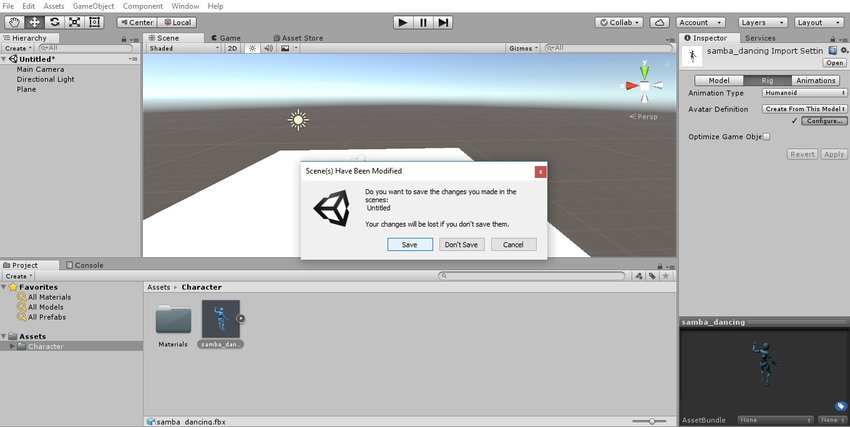The width and height of the screenshot is (850, 427).
Task: Open the cloud services icon
Action: tap(659, 22)
